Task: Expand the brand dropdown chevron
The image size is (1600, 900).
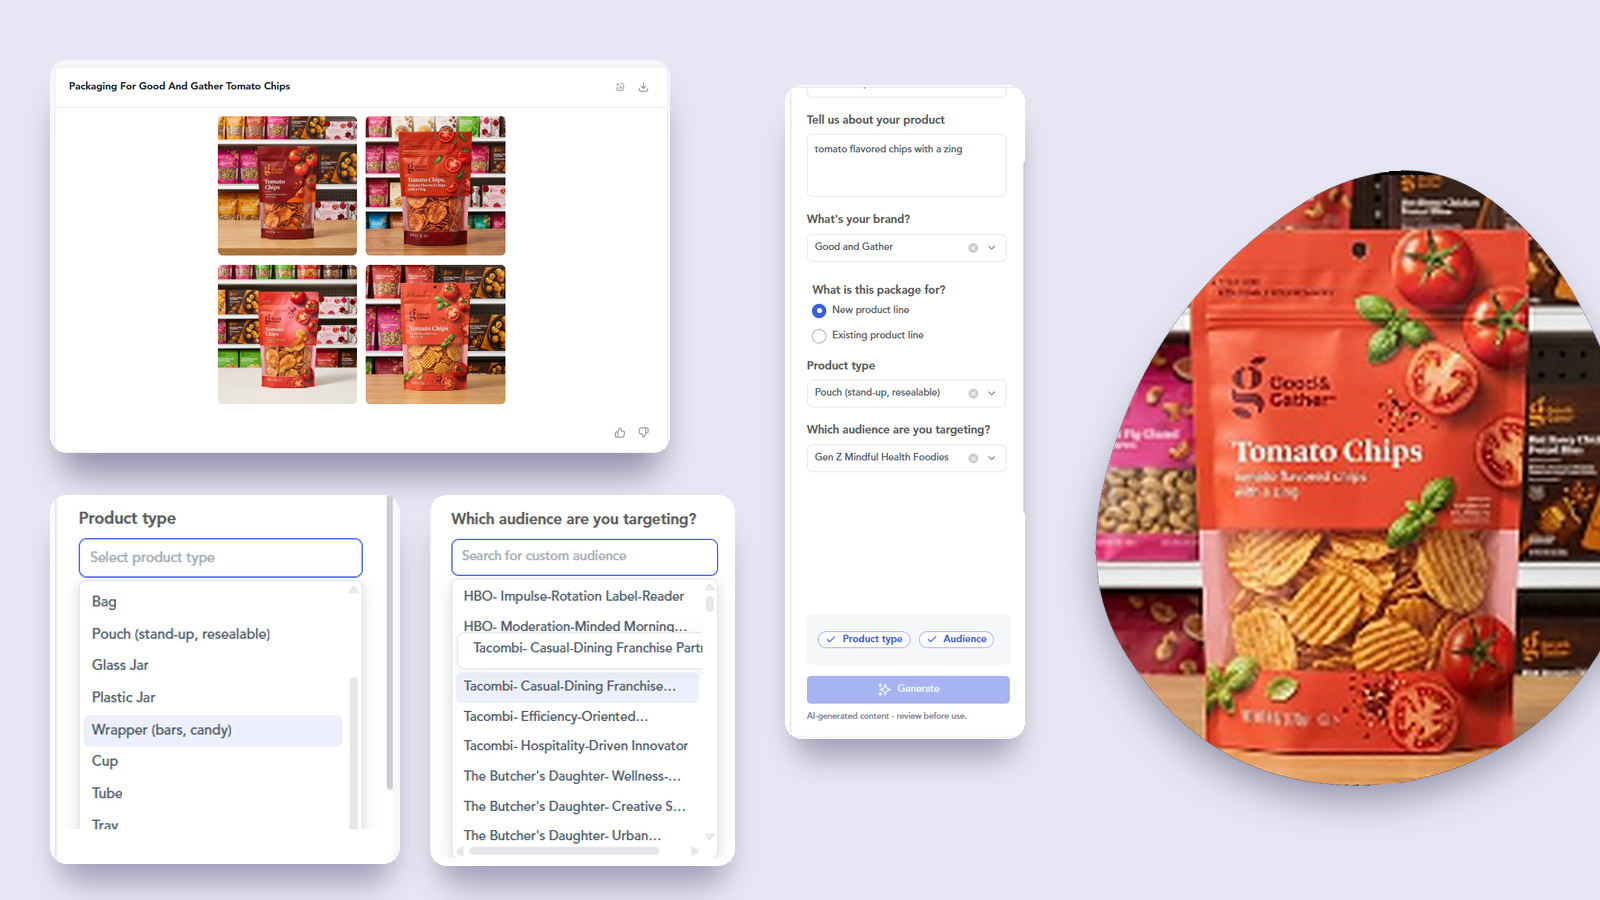Action: click(992, 248)
